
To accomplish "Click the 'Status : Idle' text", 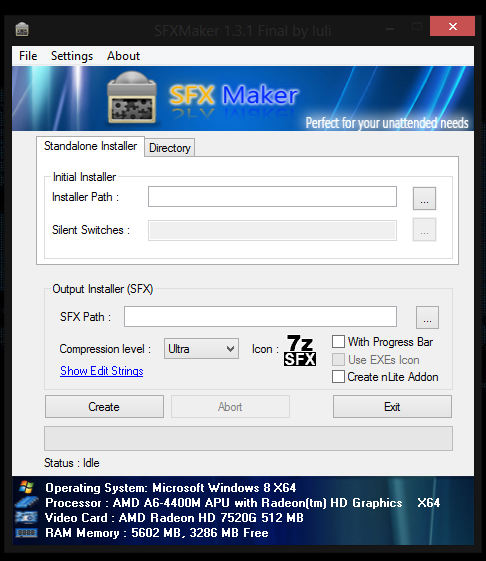I will (x=72, y=463).
